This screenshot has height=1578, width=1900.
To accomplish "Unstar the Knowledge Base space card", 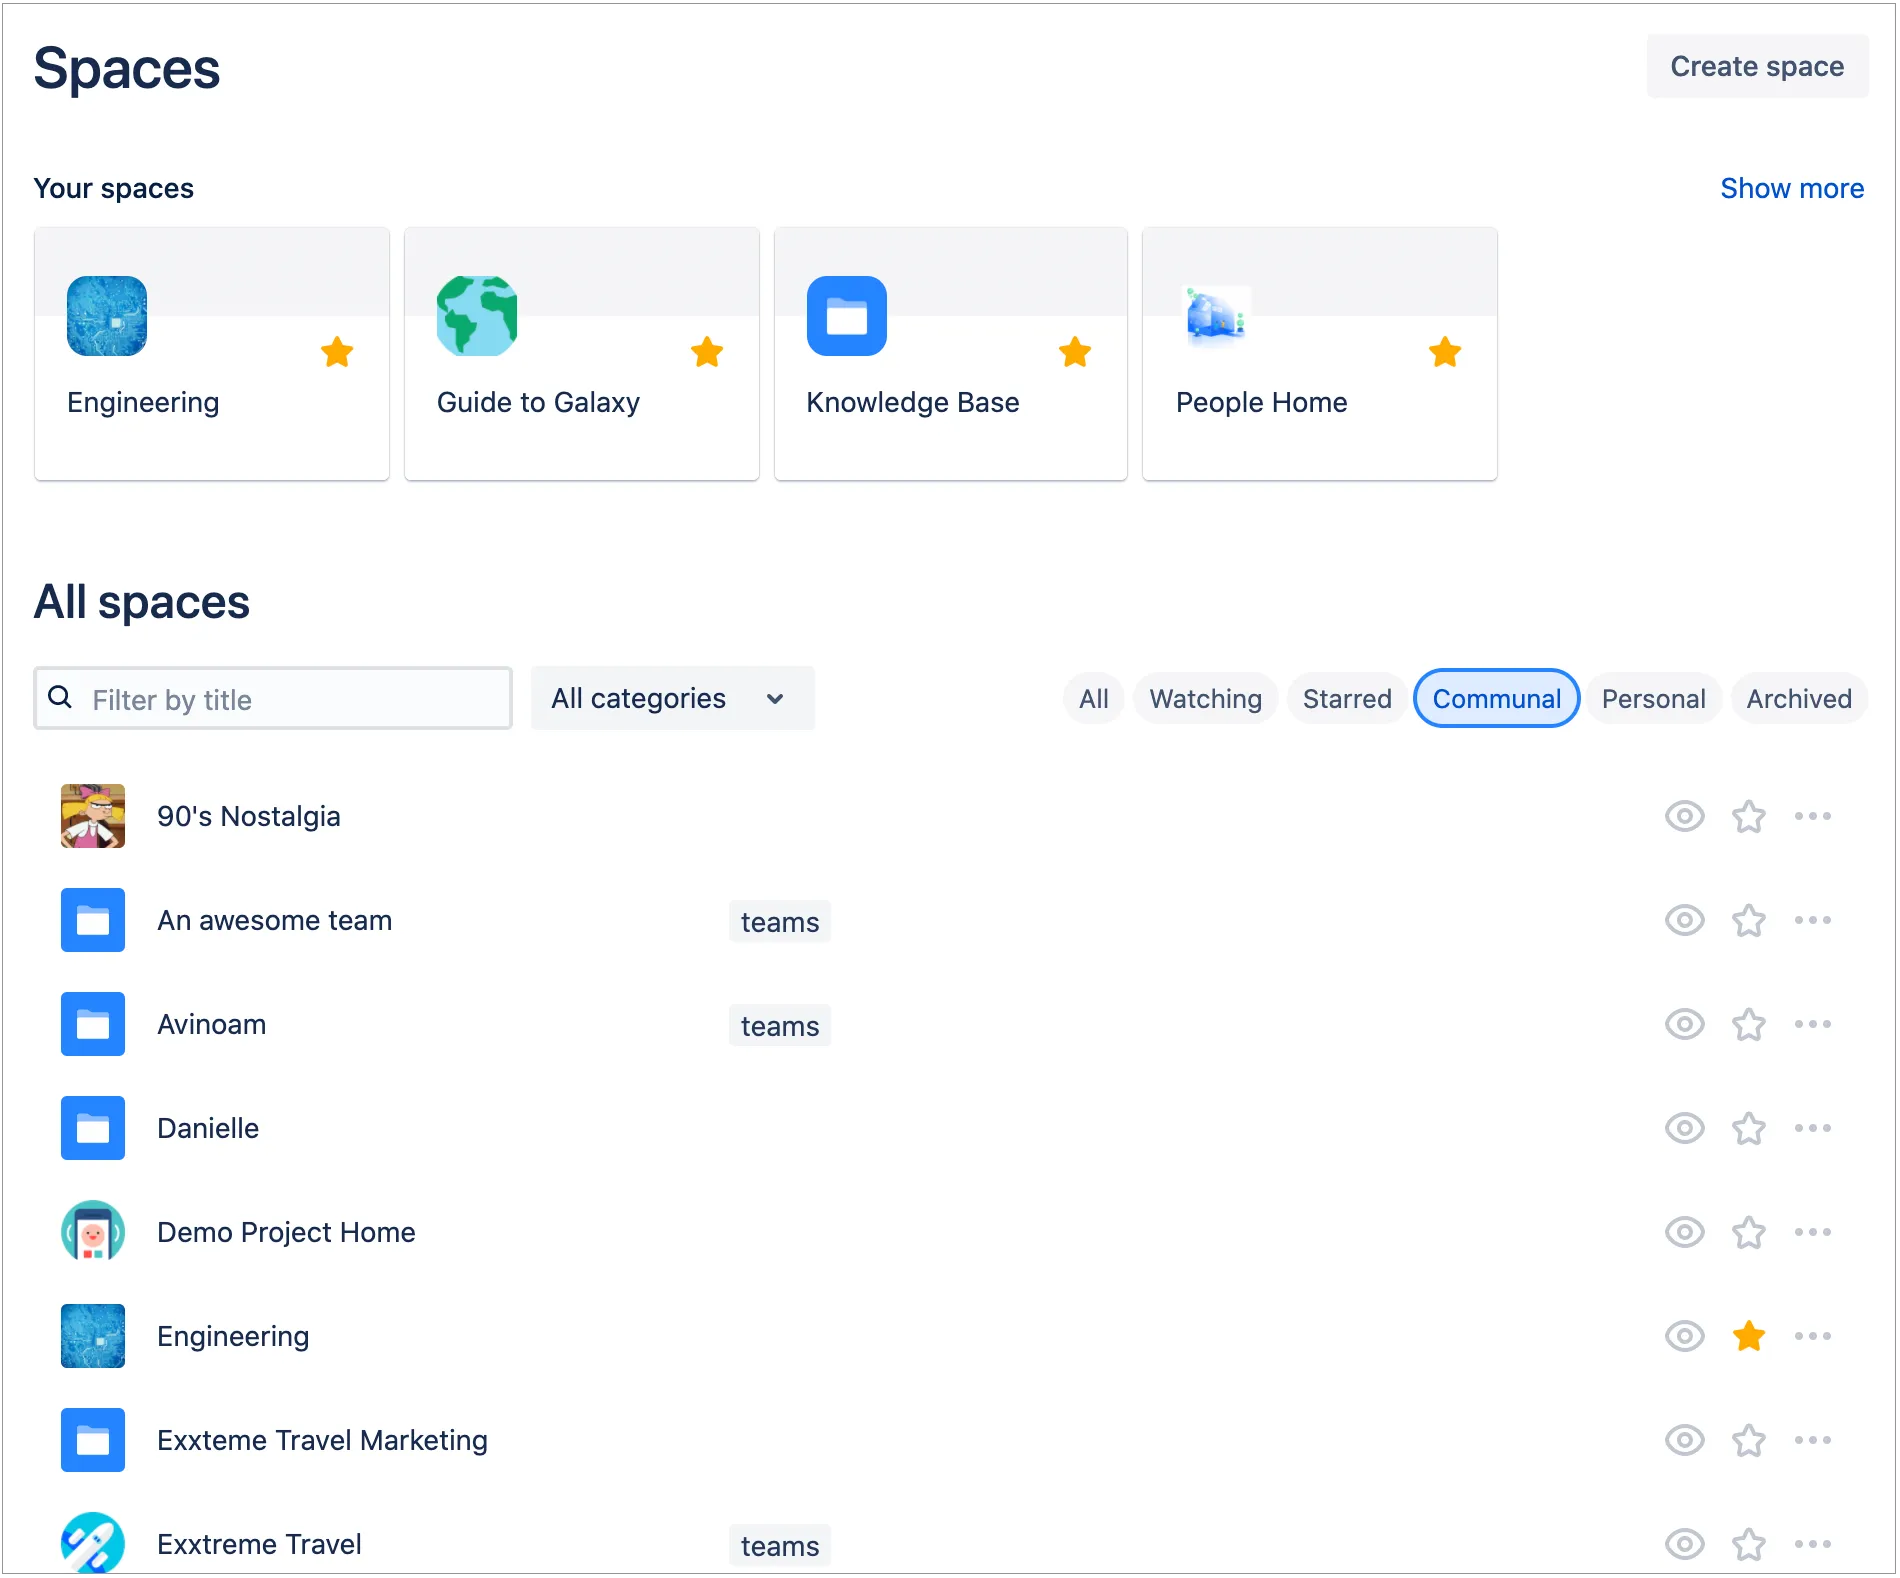I will [1075, 352].
